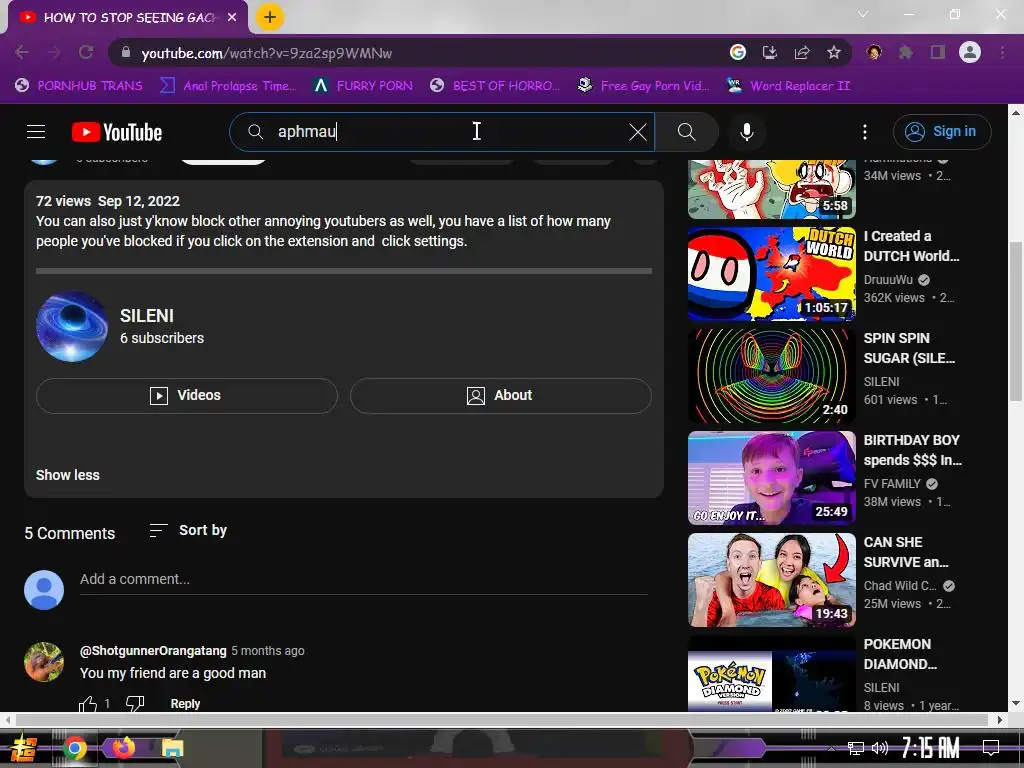Close the HOW TO STOP SEEING GACHA tab
The height and width of the screenshot is (768, 1024).
point(232,18)
